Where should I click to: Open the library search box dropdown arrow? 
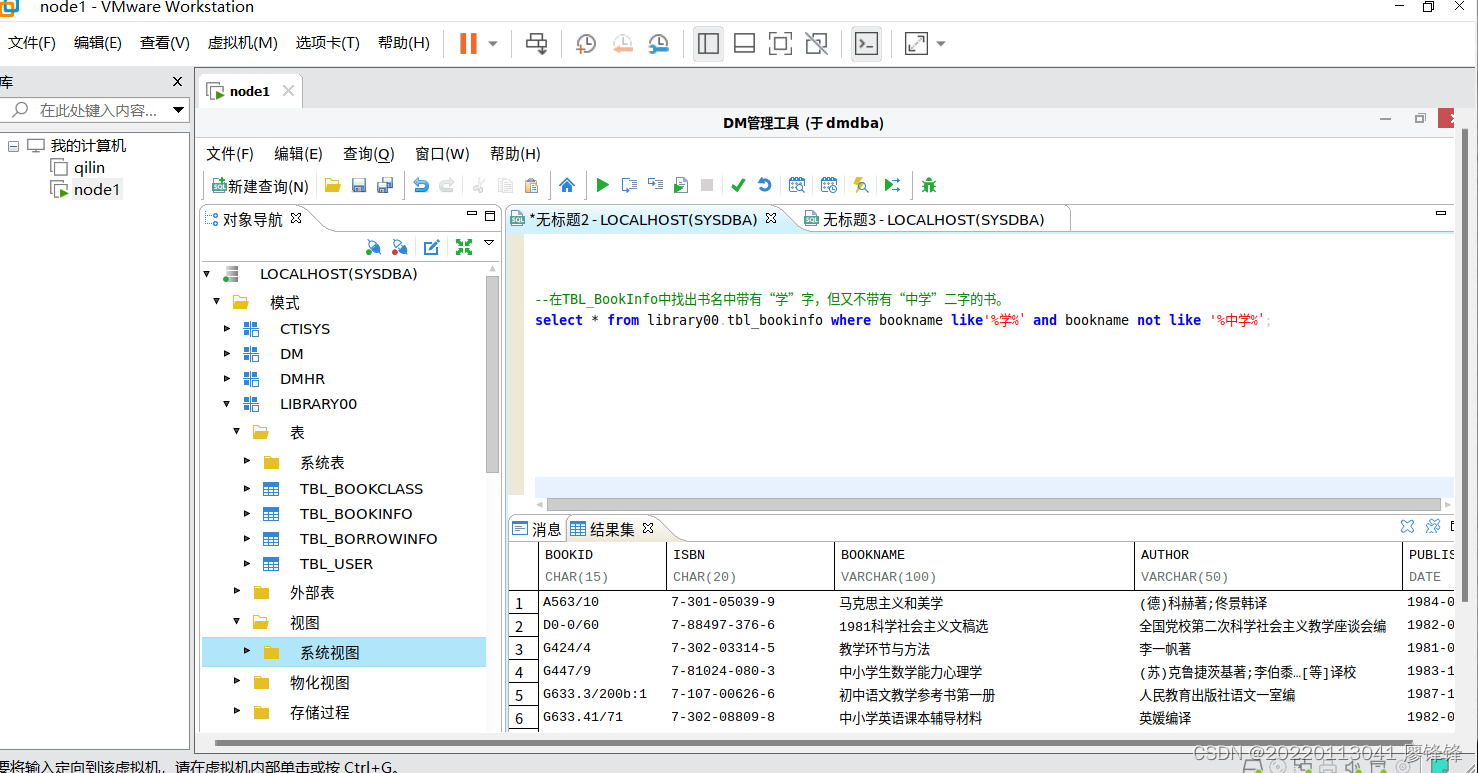179,110
